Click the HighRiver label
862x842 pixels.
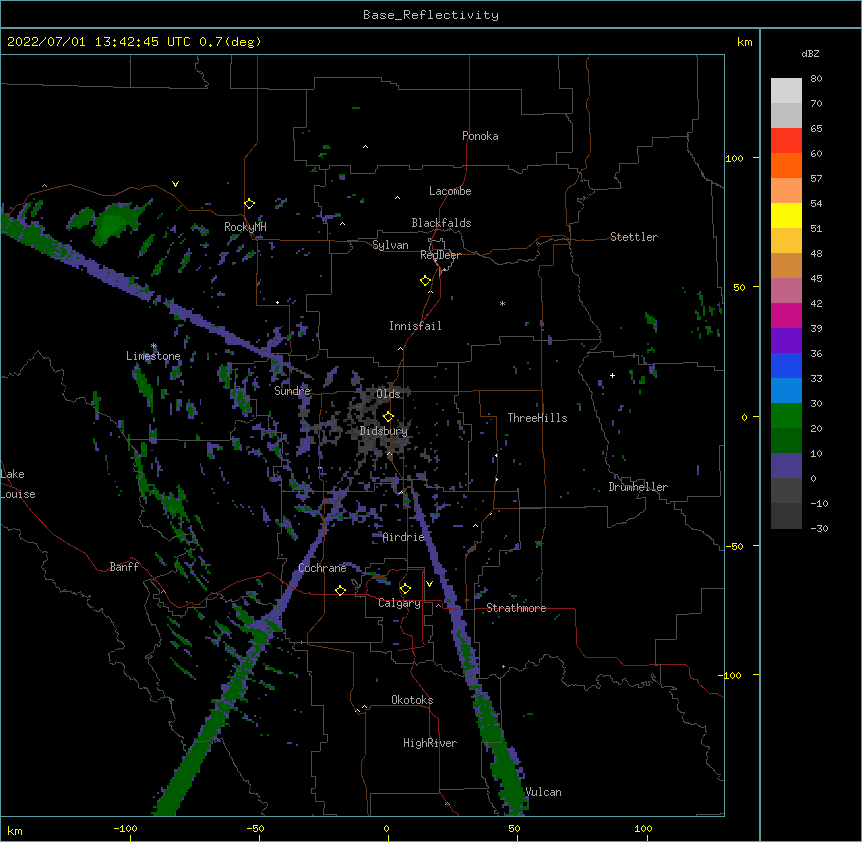click(x=430, y=743)
